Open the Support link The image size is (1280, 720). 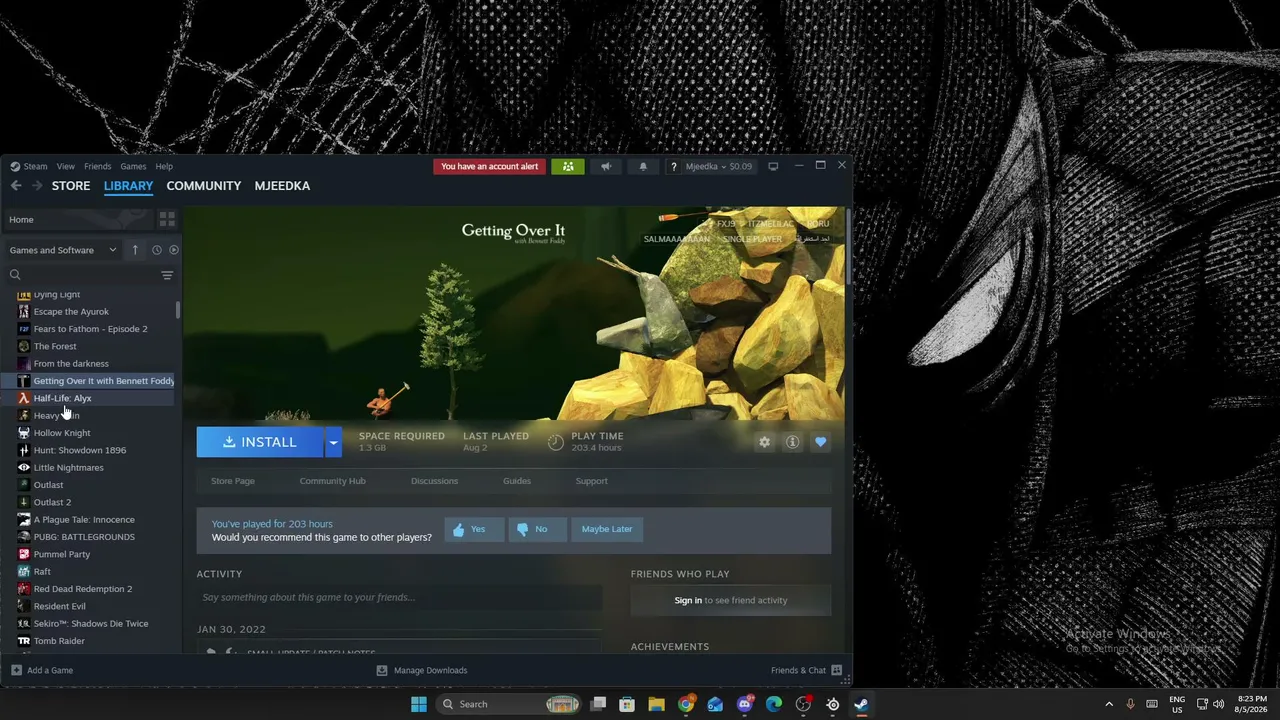591,481
